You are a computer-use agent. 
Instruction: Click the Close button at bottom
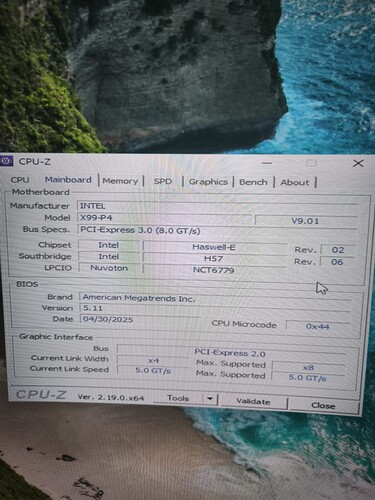[323, 405]
